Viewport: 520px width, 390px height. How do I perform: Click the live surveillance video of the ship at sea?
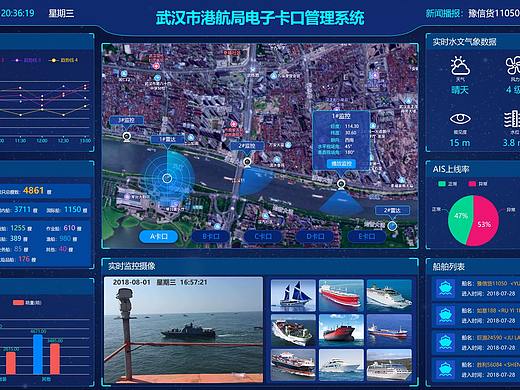[x=183, y=330]
